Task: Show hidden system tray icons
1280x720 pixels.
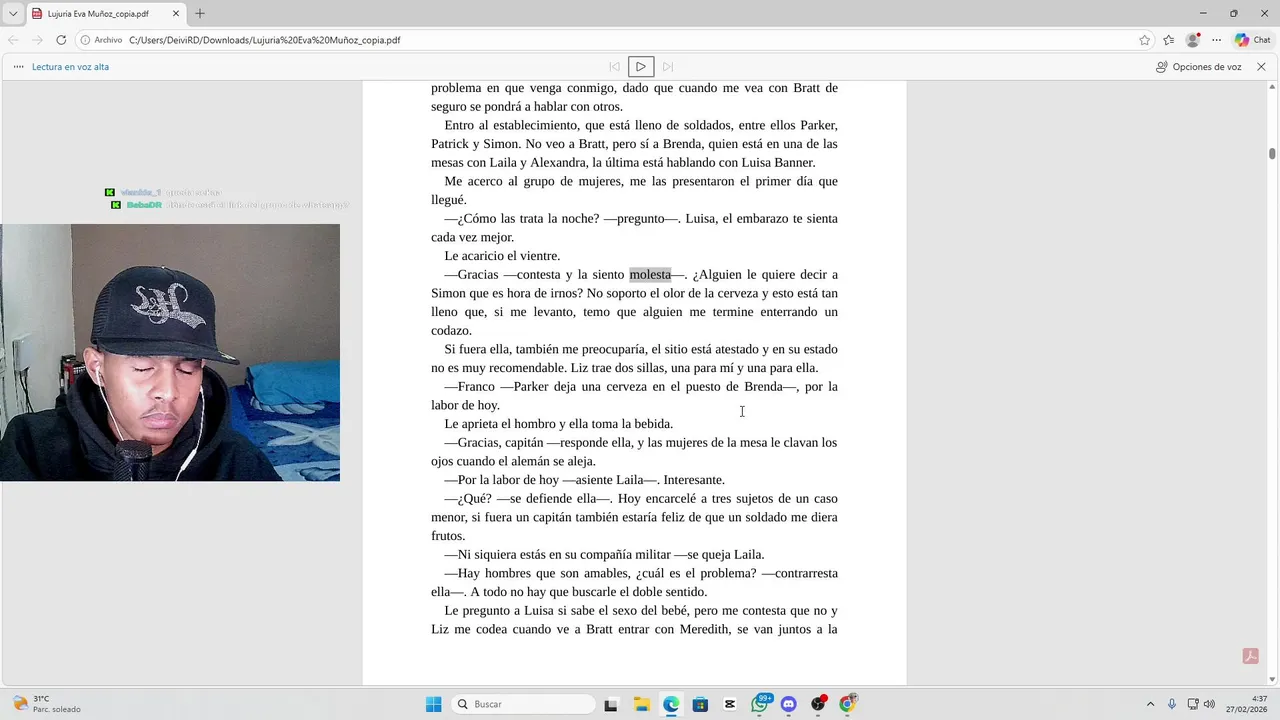Action: pyautogui.click(x=1150, y=704)
